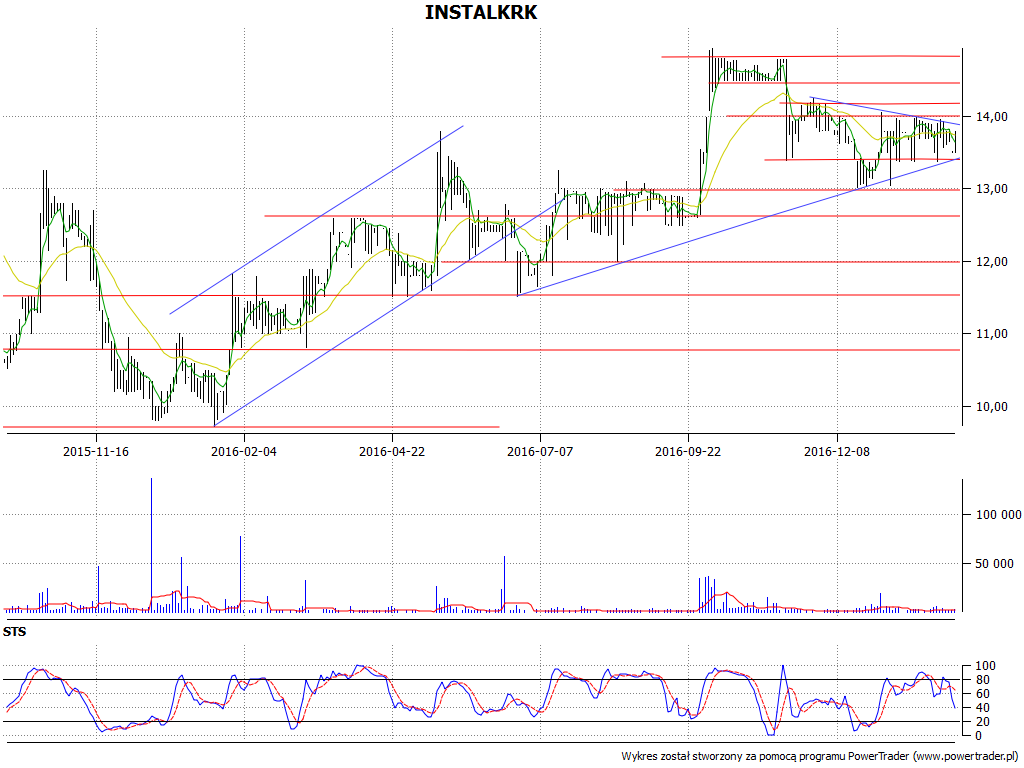Click the 100 000 volume axis label
Image resolution: width=1024 pixels, height=768 pixels.
(998, 515)
